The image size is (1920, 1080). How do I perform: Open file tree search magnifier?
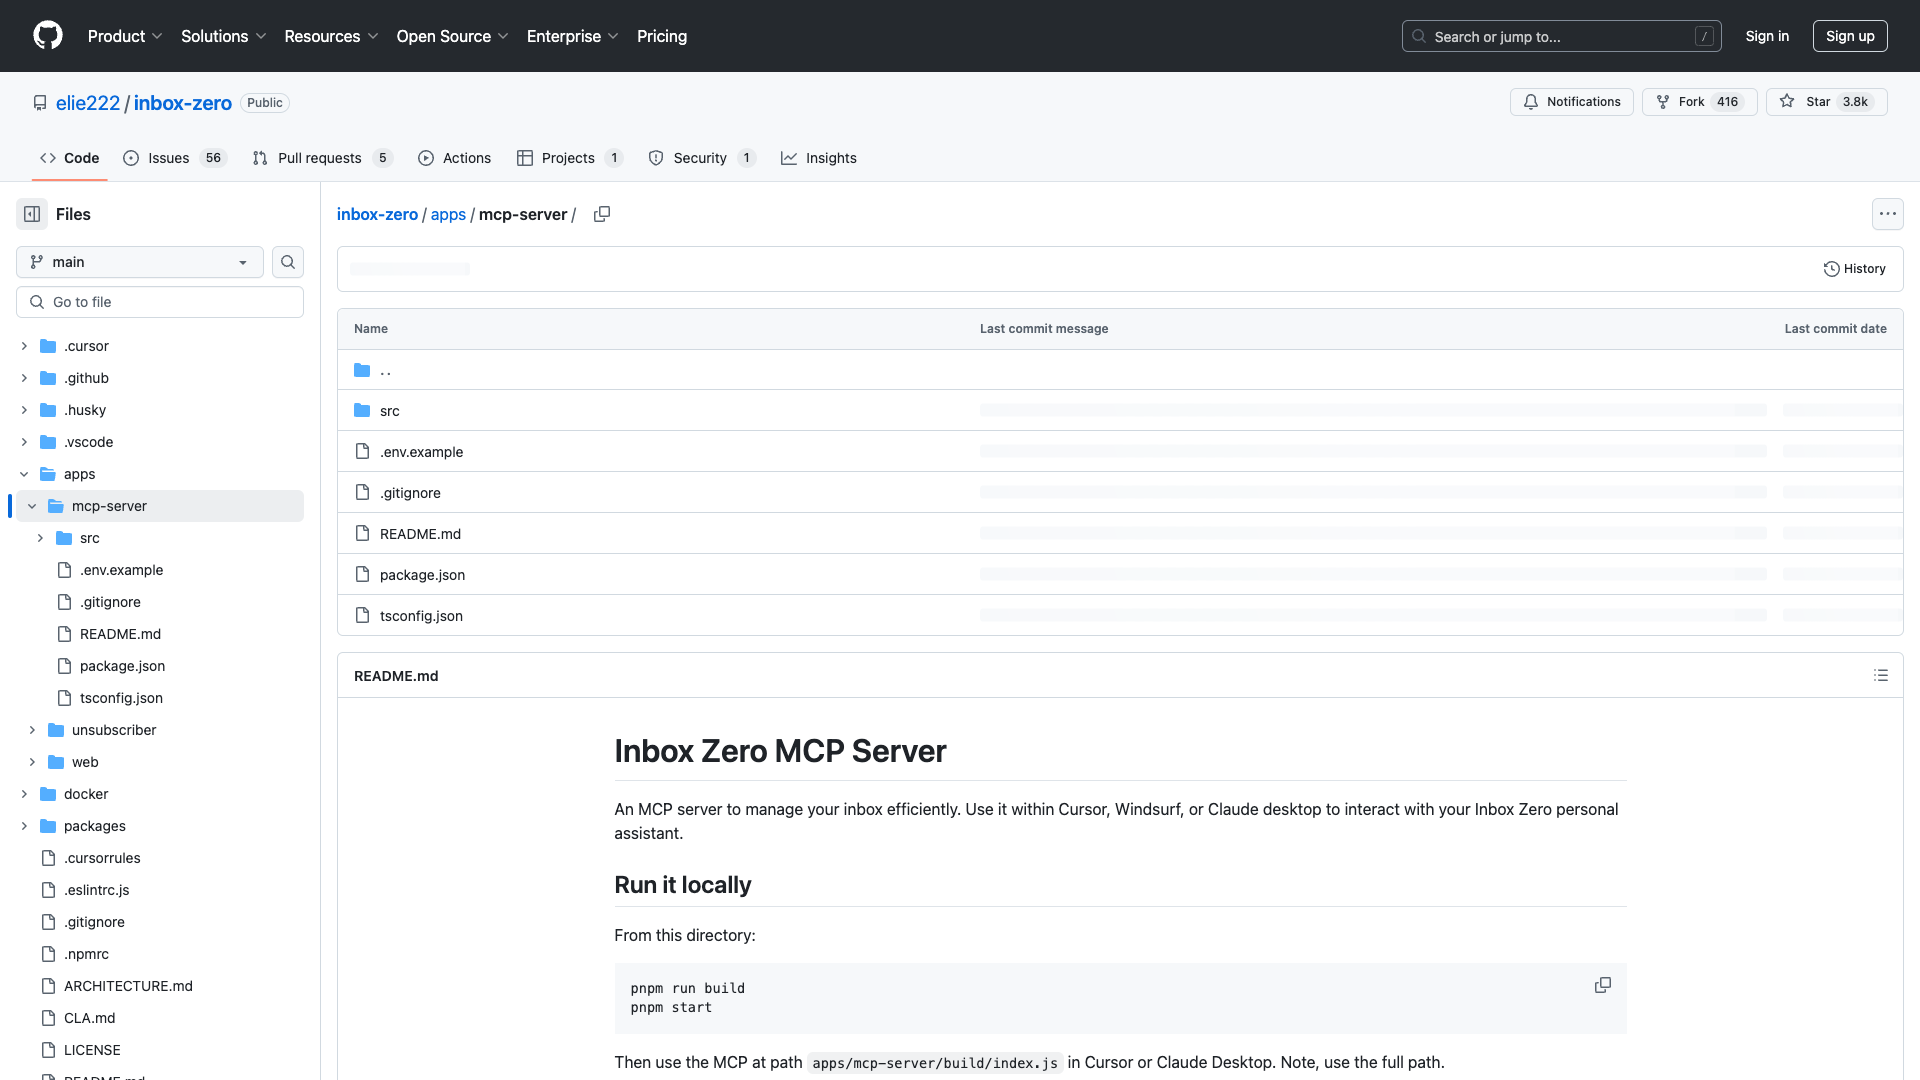tap(287, 262)
